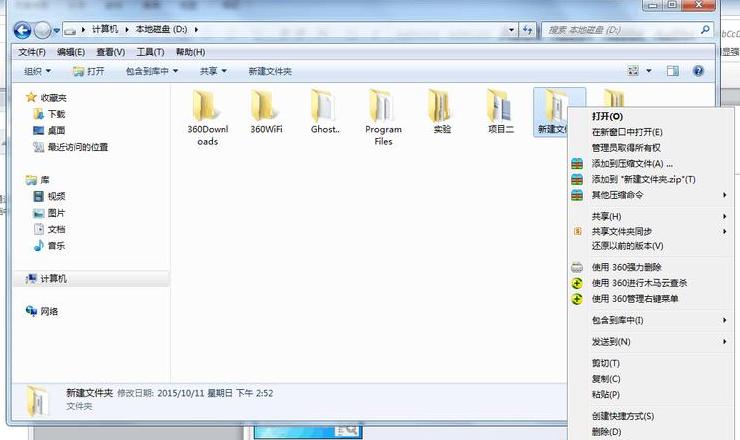This screenshot has width=740, height=440.
Task: Open the 图片 library
Action: 50,213
